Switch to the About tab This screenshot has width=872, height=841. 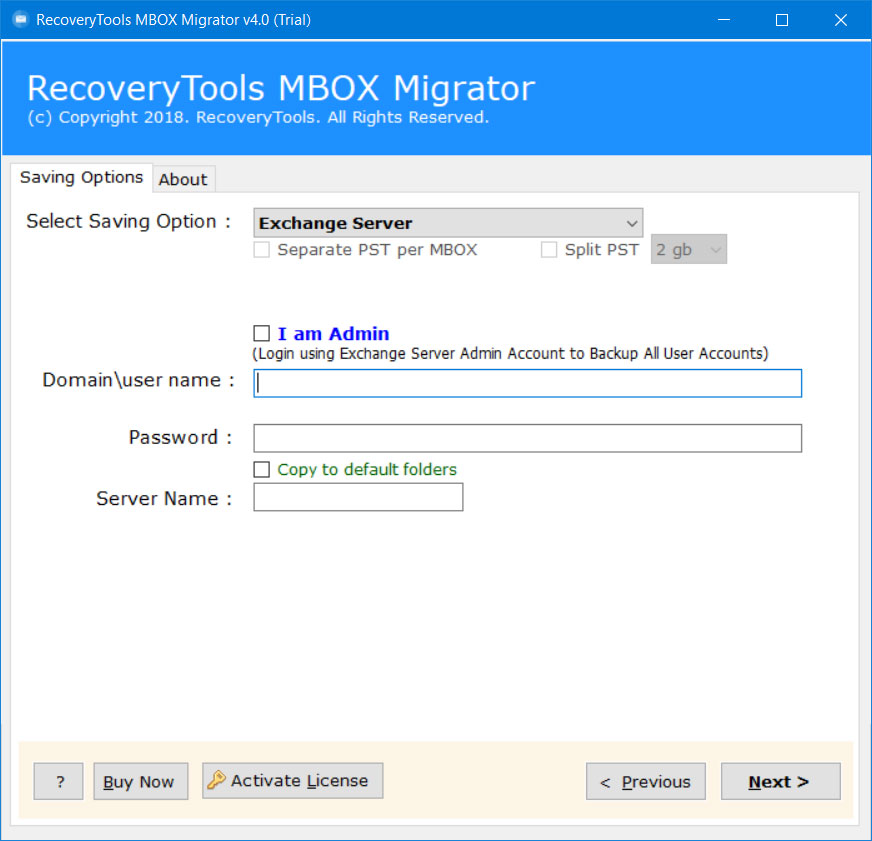tap(183, 179)
